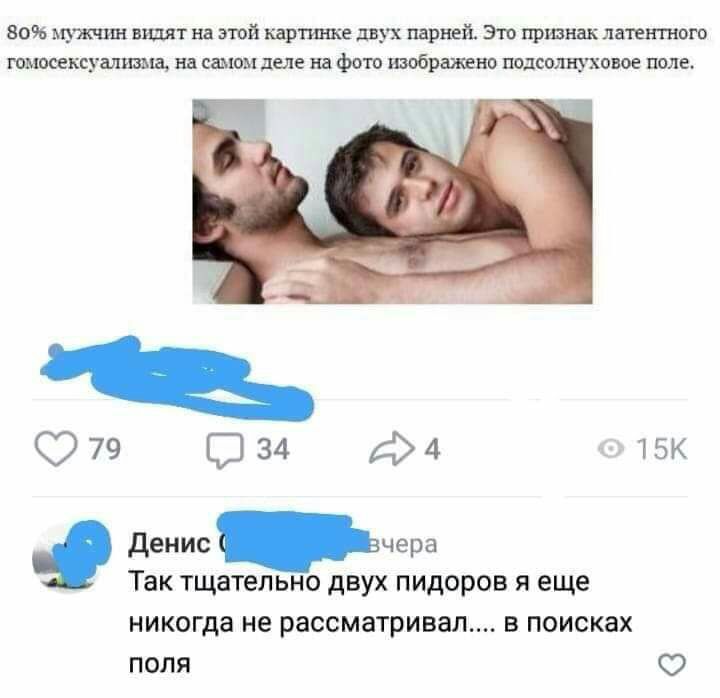The image size is (720, 698).
Task: Share the post with the arrow icon
Action: pyautogui.click(x=391, y=449)
